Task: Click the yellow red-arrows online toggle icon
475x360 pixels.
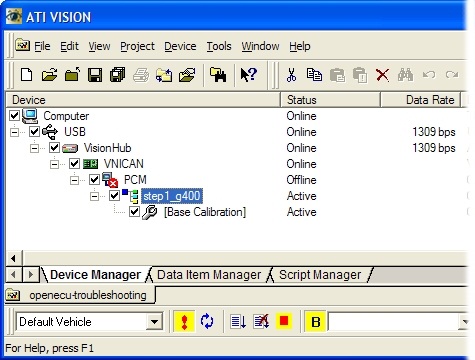Action: (184, 321)
